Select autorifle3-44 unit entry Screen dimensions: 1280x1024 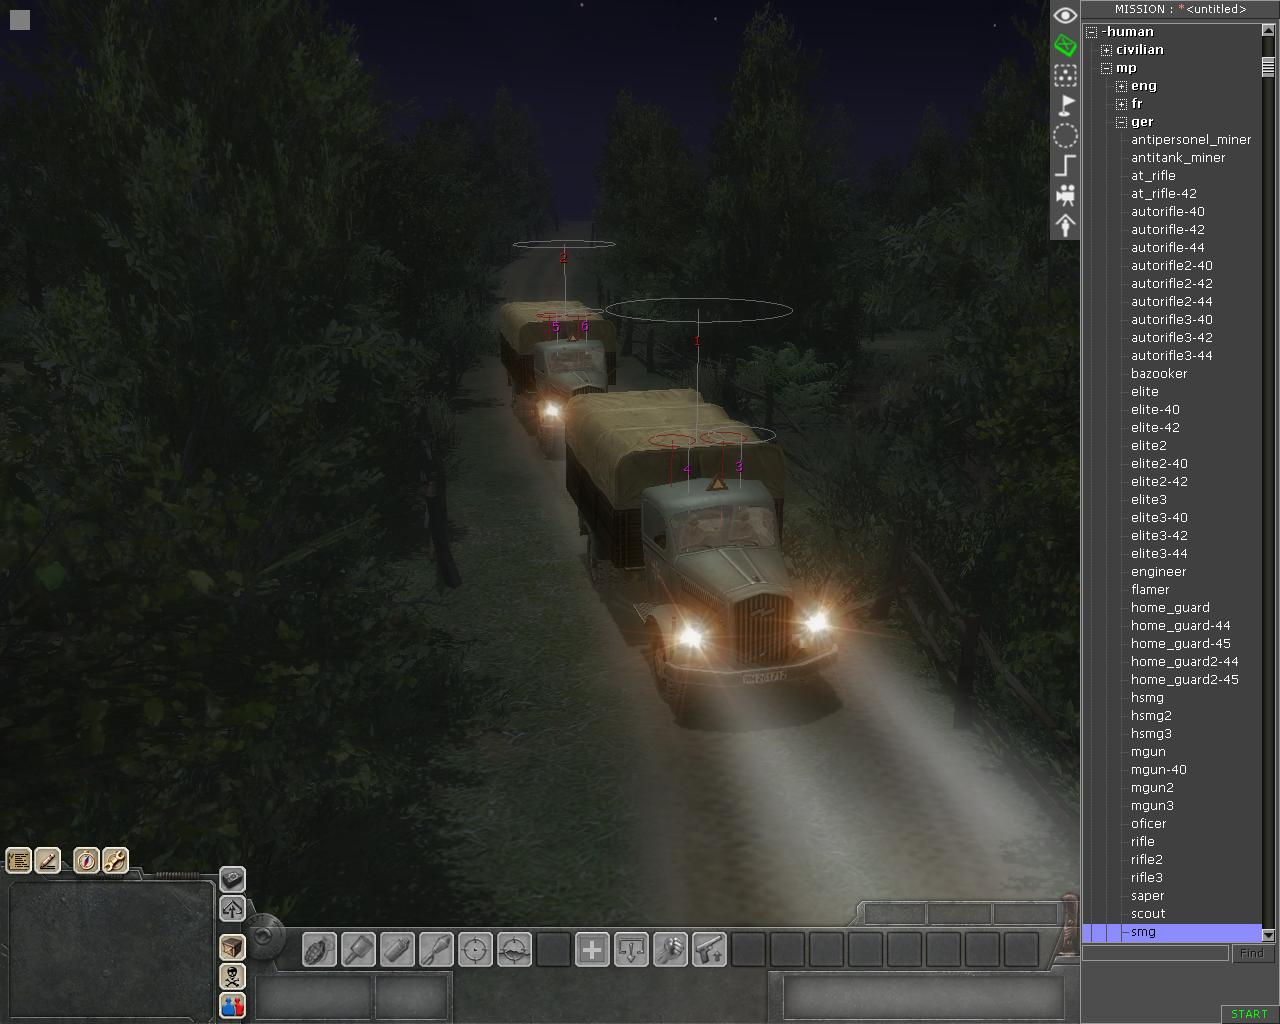(1171, 356)
